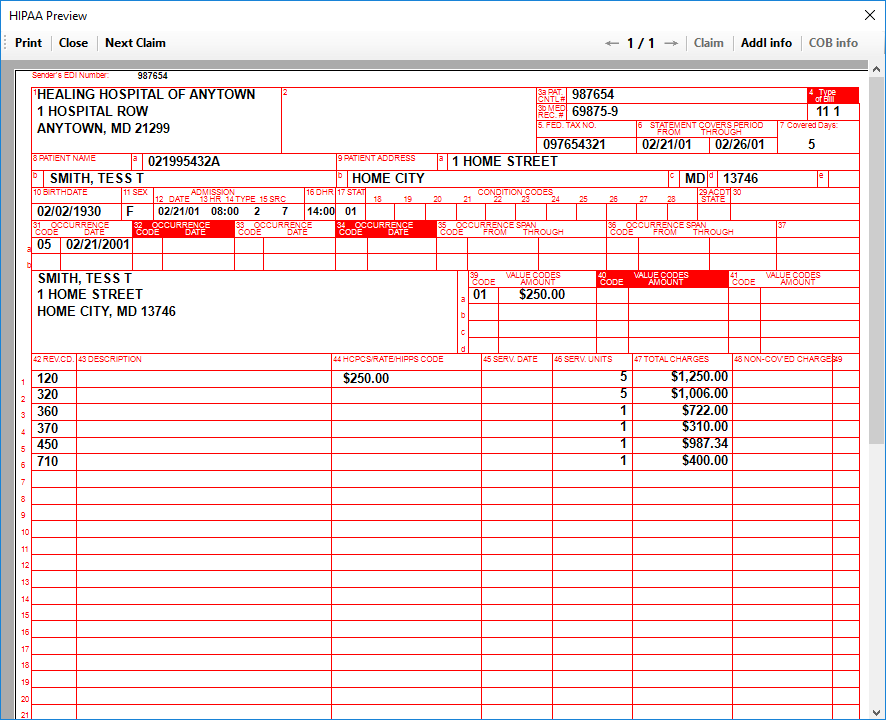Click occurrence code 05

44,245
